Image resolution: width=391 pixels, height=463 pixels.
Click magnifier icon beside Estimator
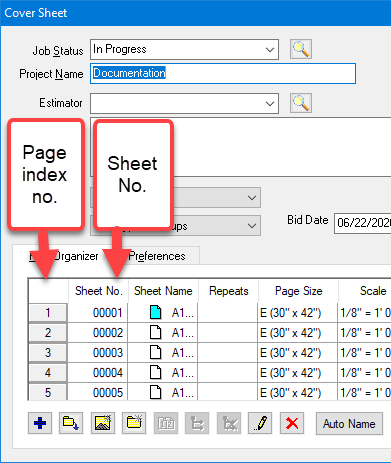(x=301, y=103)
